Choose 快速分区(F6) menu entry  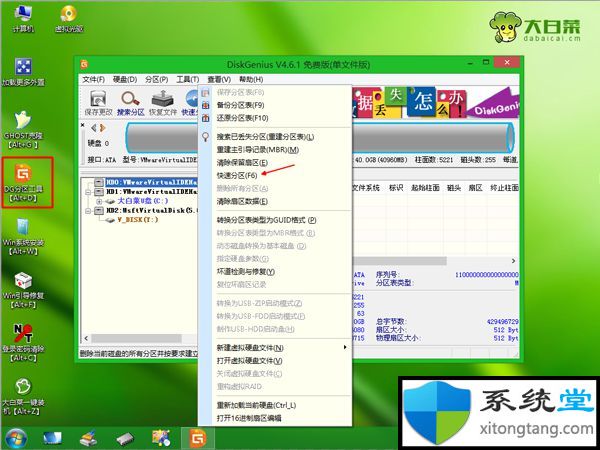[x=275, y=175]
